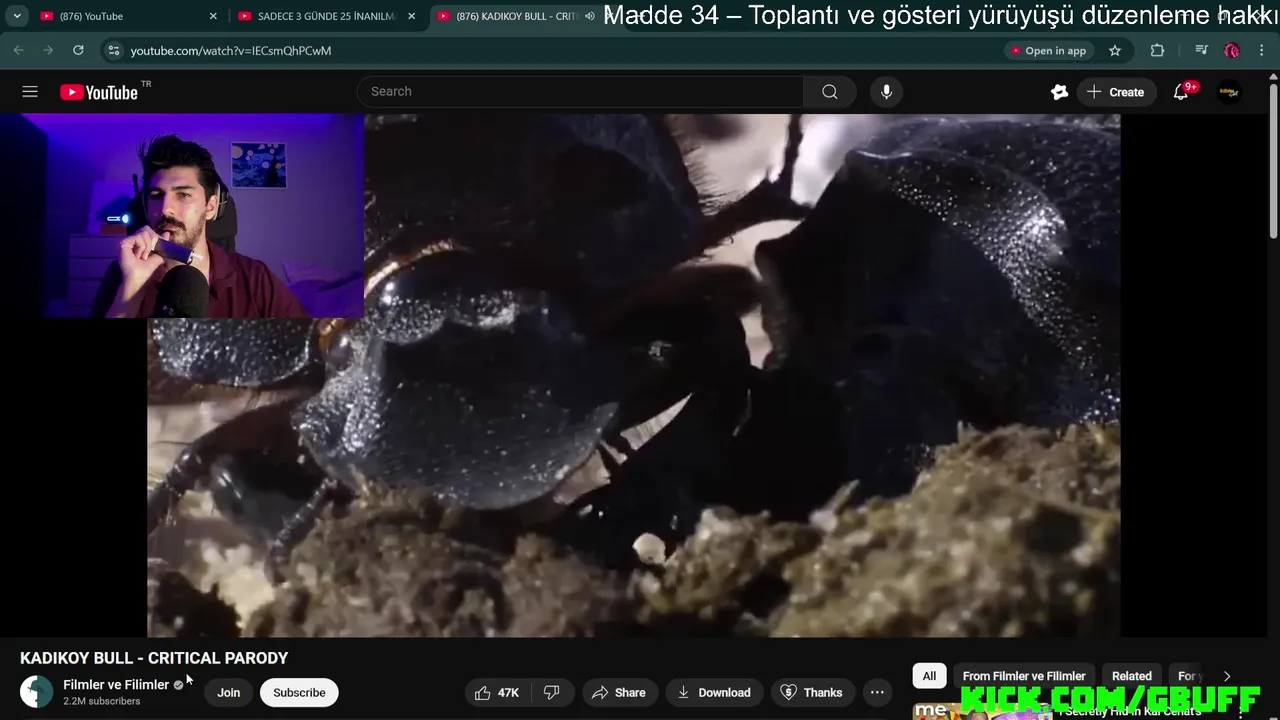Like the video showing 47K
1280x720 pixels.
(497, 692)
